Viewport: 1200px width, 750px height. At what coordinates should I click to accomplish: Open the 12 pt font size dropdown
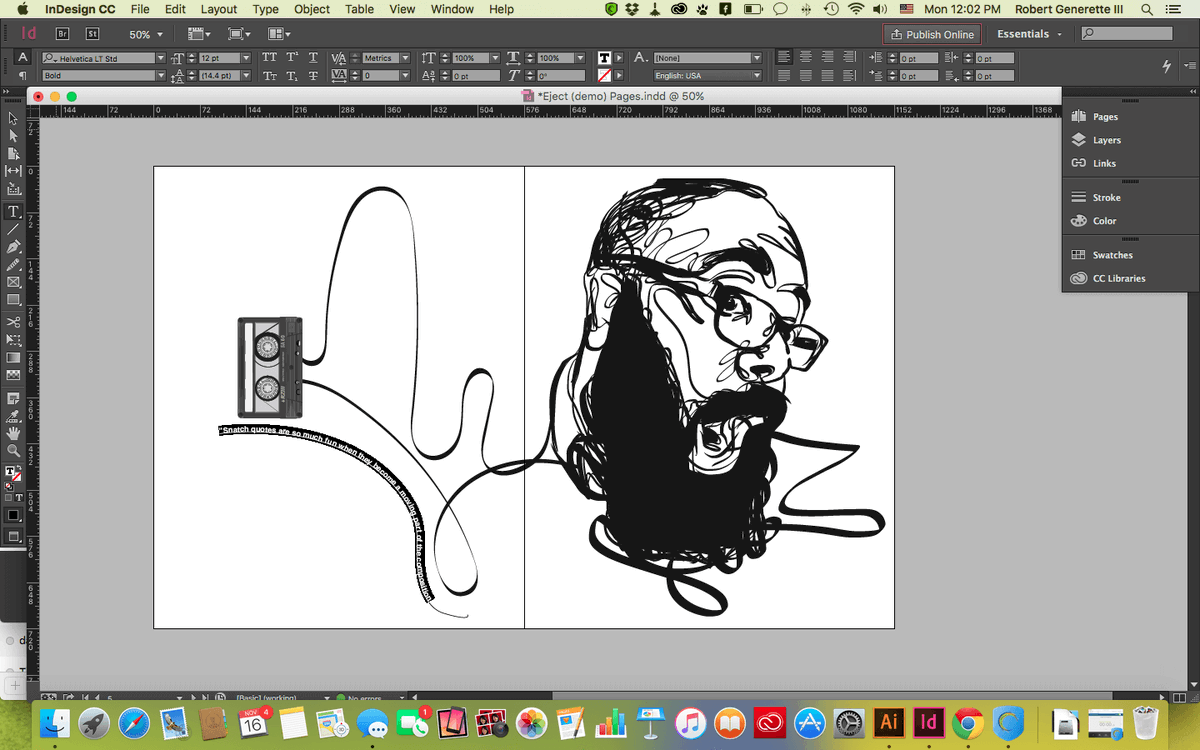246,58
